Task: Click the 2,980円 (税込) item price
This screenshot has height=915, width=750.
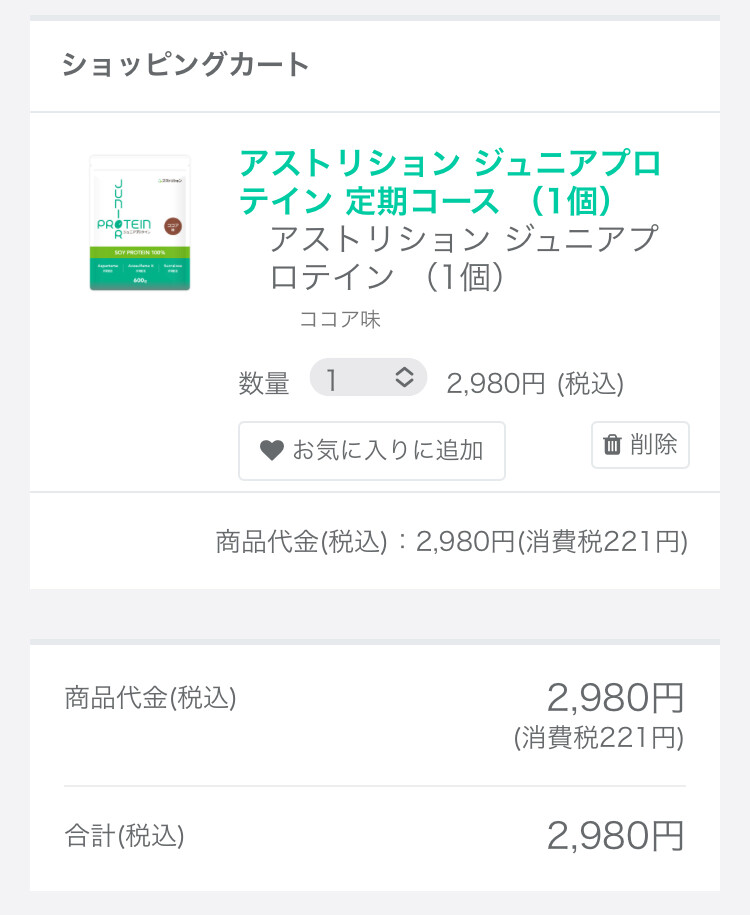Action: (x=535, y=384)
